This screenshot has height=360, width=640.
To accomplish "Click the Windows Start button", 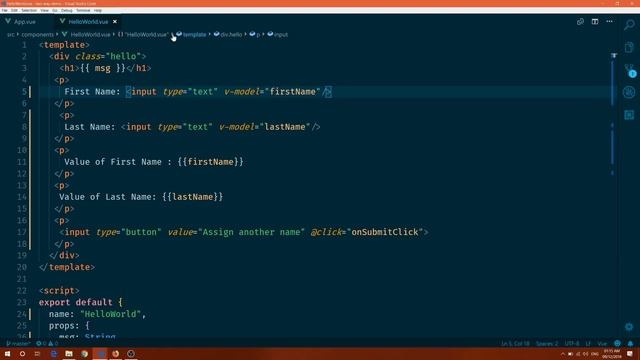I will 7,353.
